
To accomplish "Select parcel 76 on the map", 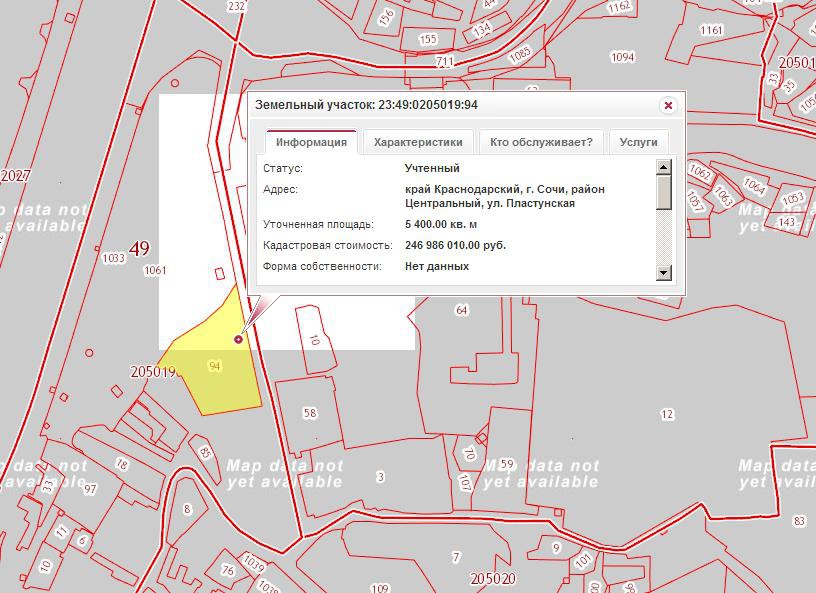I will 228,571.
